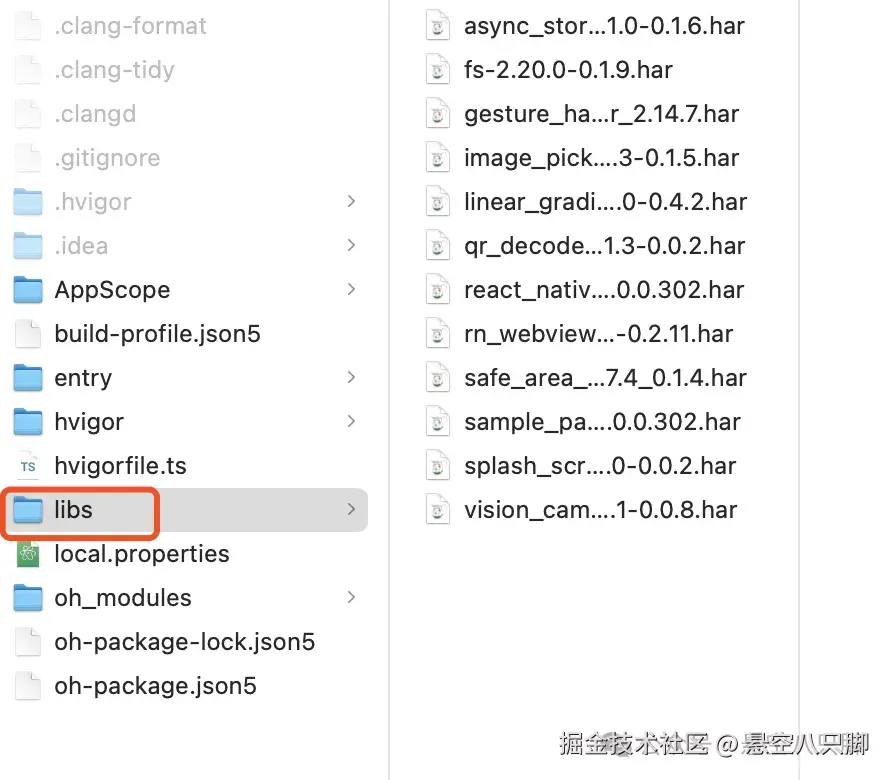Select the oh_modules folder
892x780 pixels.
click(123, 598)
